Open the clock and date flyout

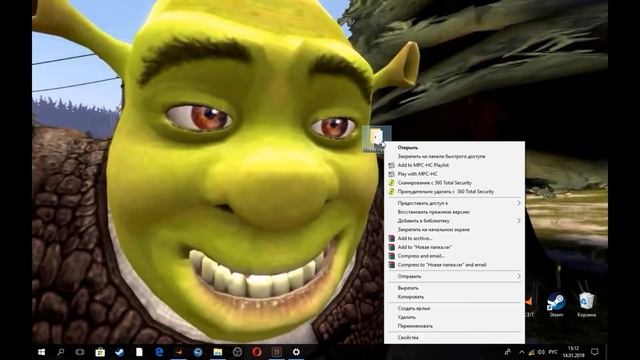(573, 352)
